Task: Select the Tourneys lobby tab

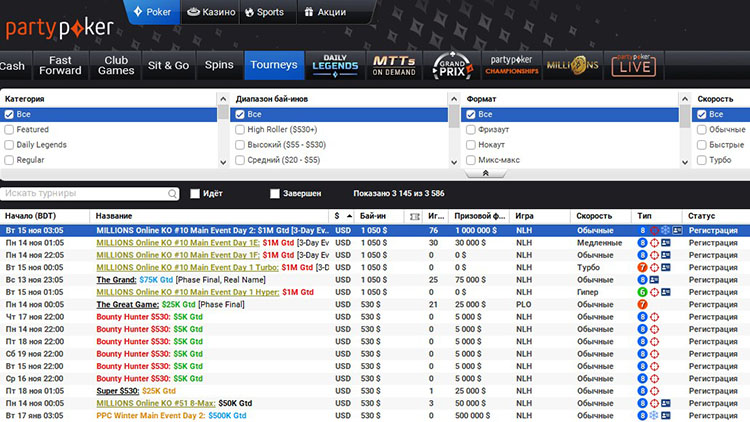Action: (x=274, y=65)
